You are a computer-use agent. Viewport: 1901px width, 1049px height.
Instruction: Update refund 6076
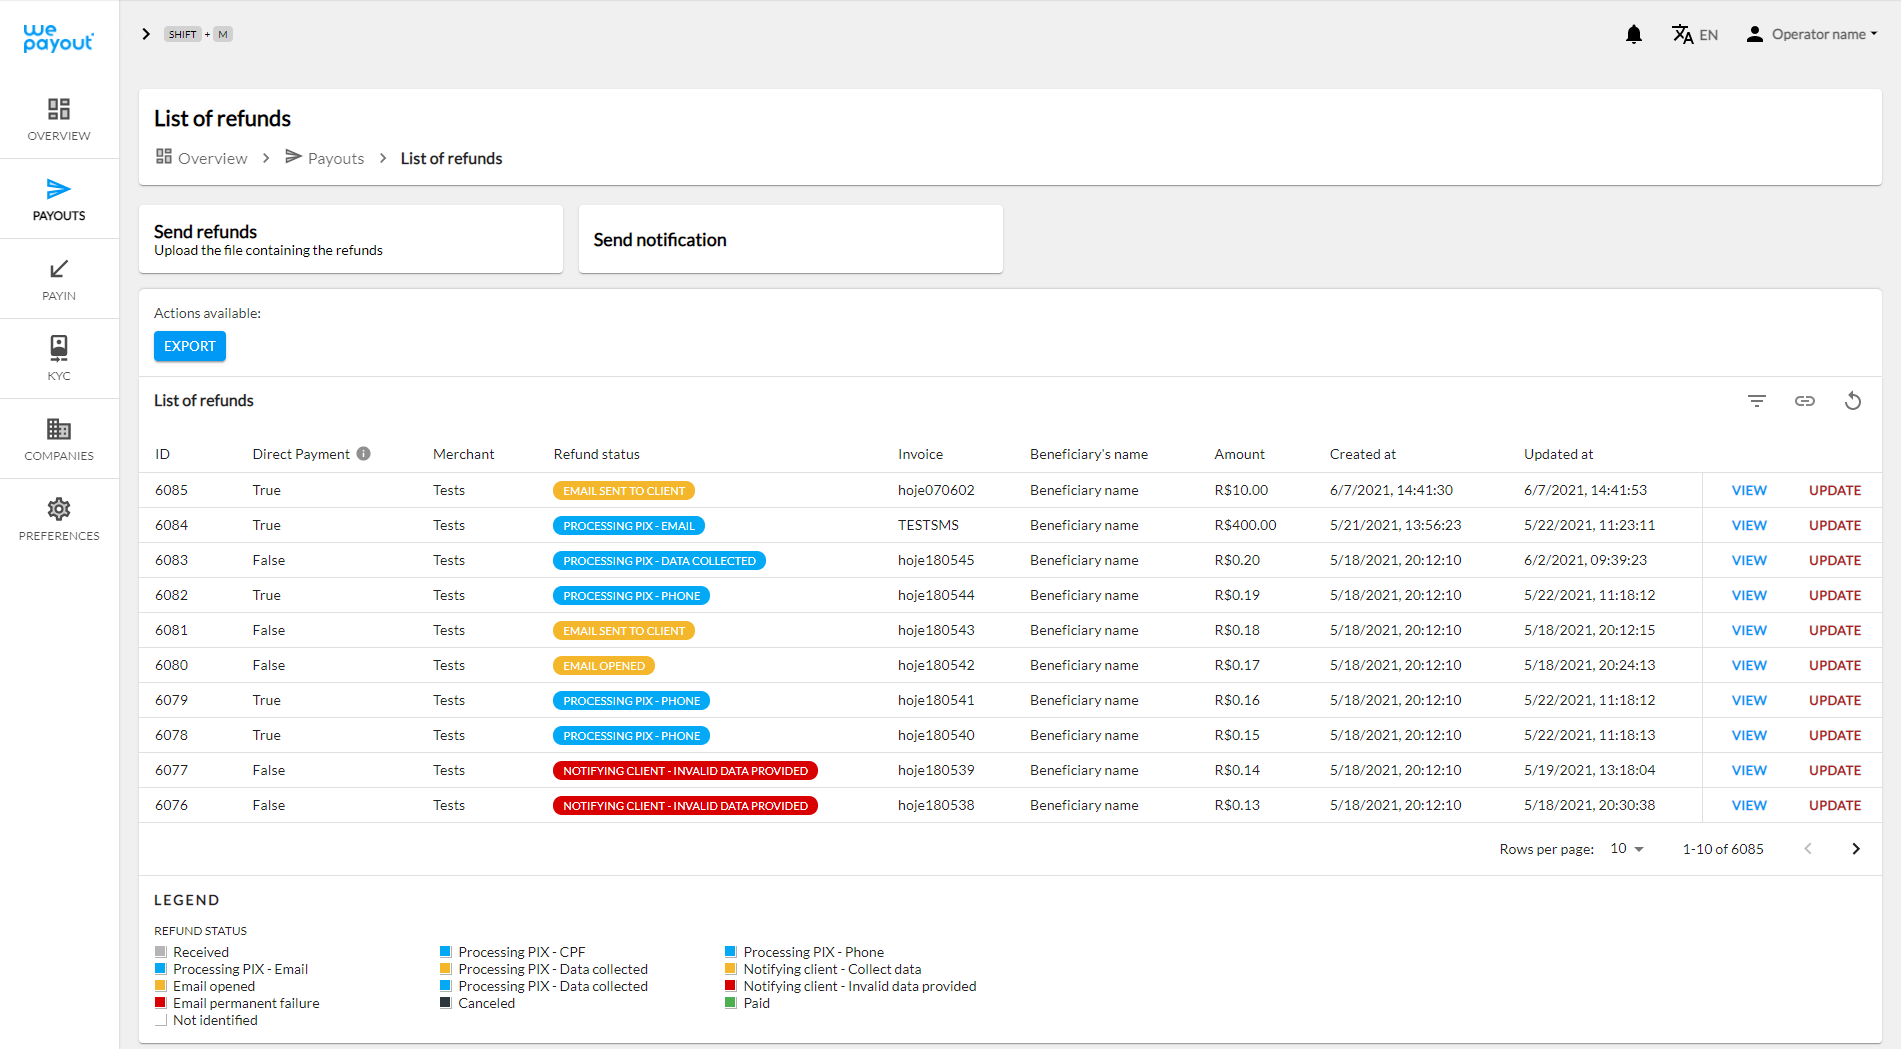[1835, 805]
